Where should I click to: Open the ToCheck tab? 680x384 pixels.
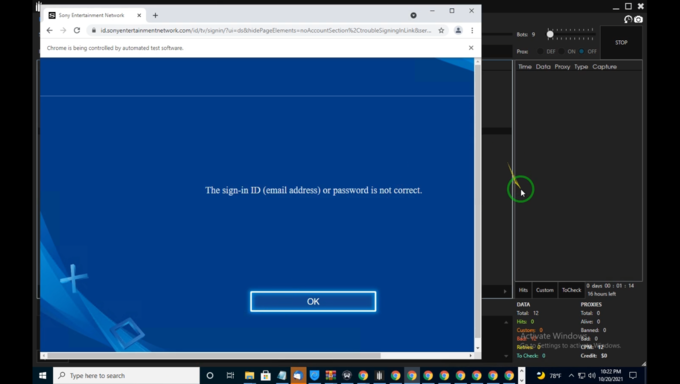coord(571,290)
